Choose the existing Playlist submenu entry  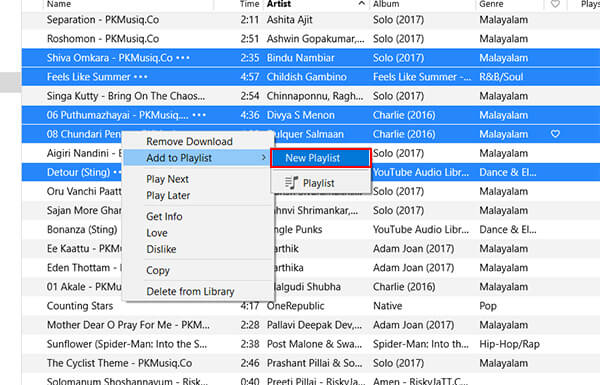tap(321, 183)
